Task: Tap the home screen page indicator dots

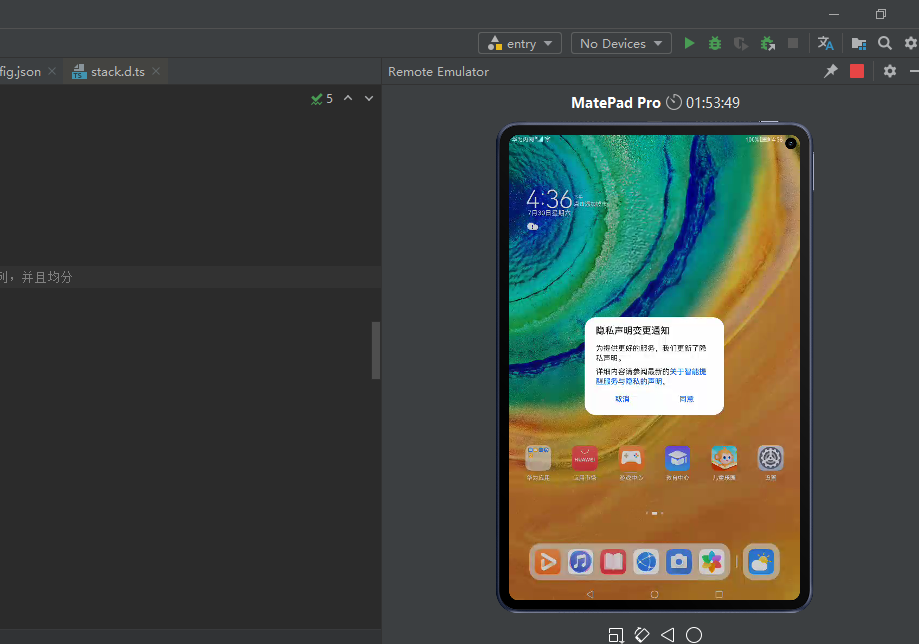Action: pyautogui.click(x=654, y=513)
